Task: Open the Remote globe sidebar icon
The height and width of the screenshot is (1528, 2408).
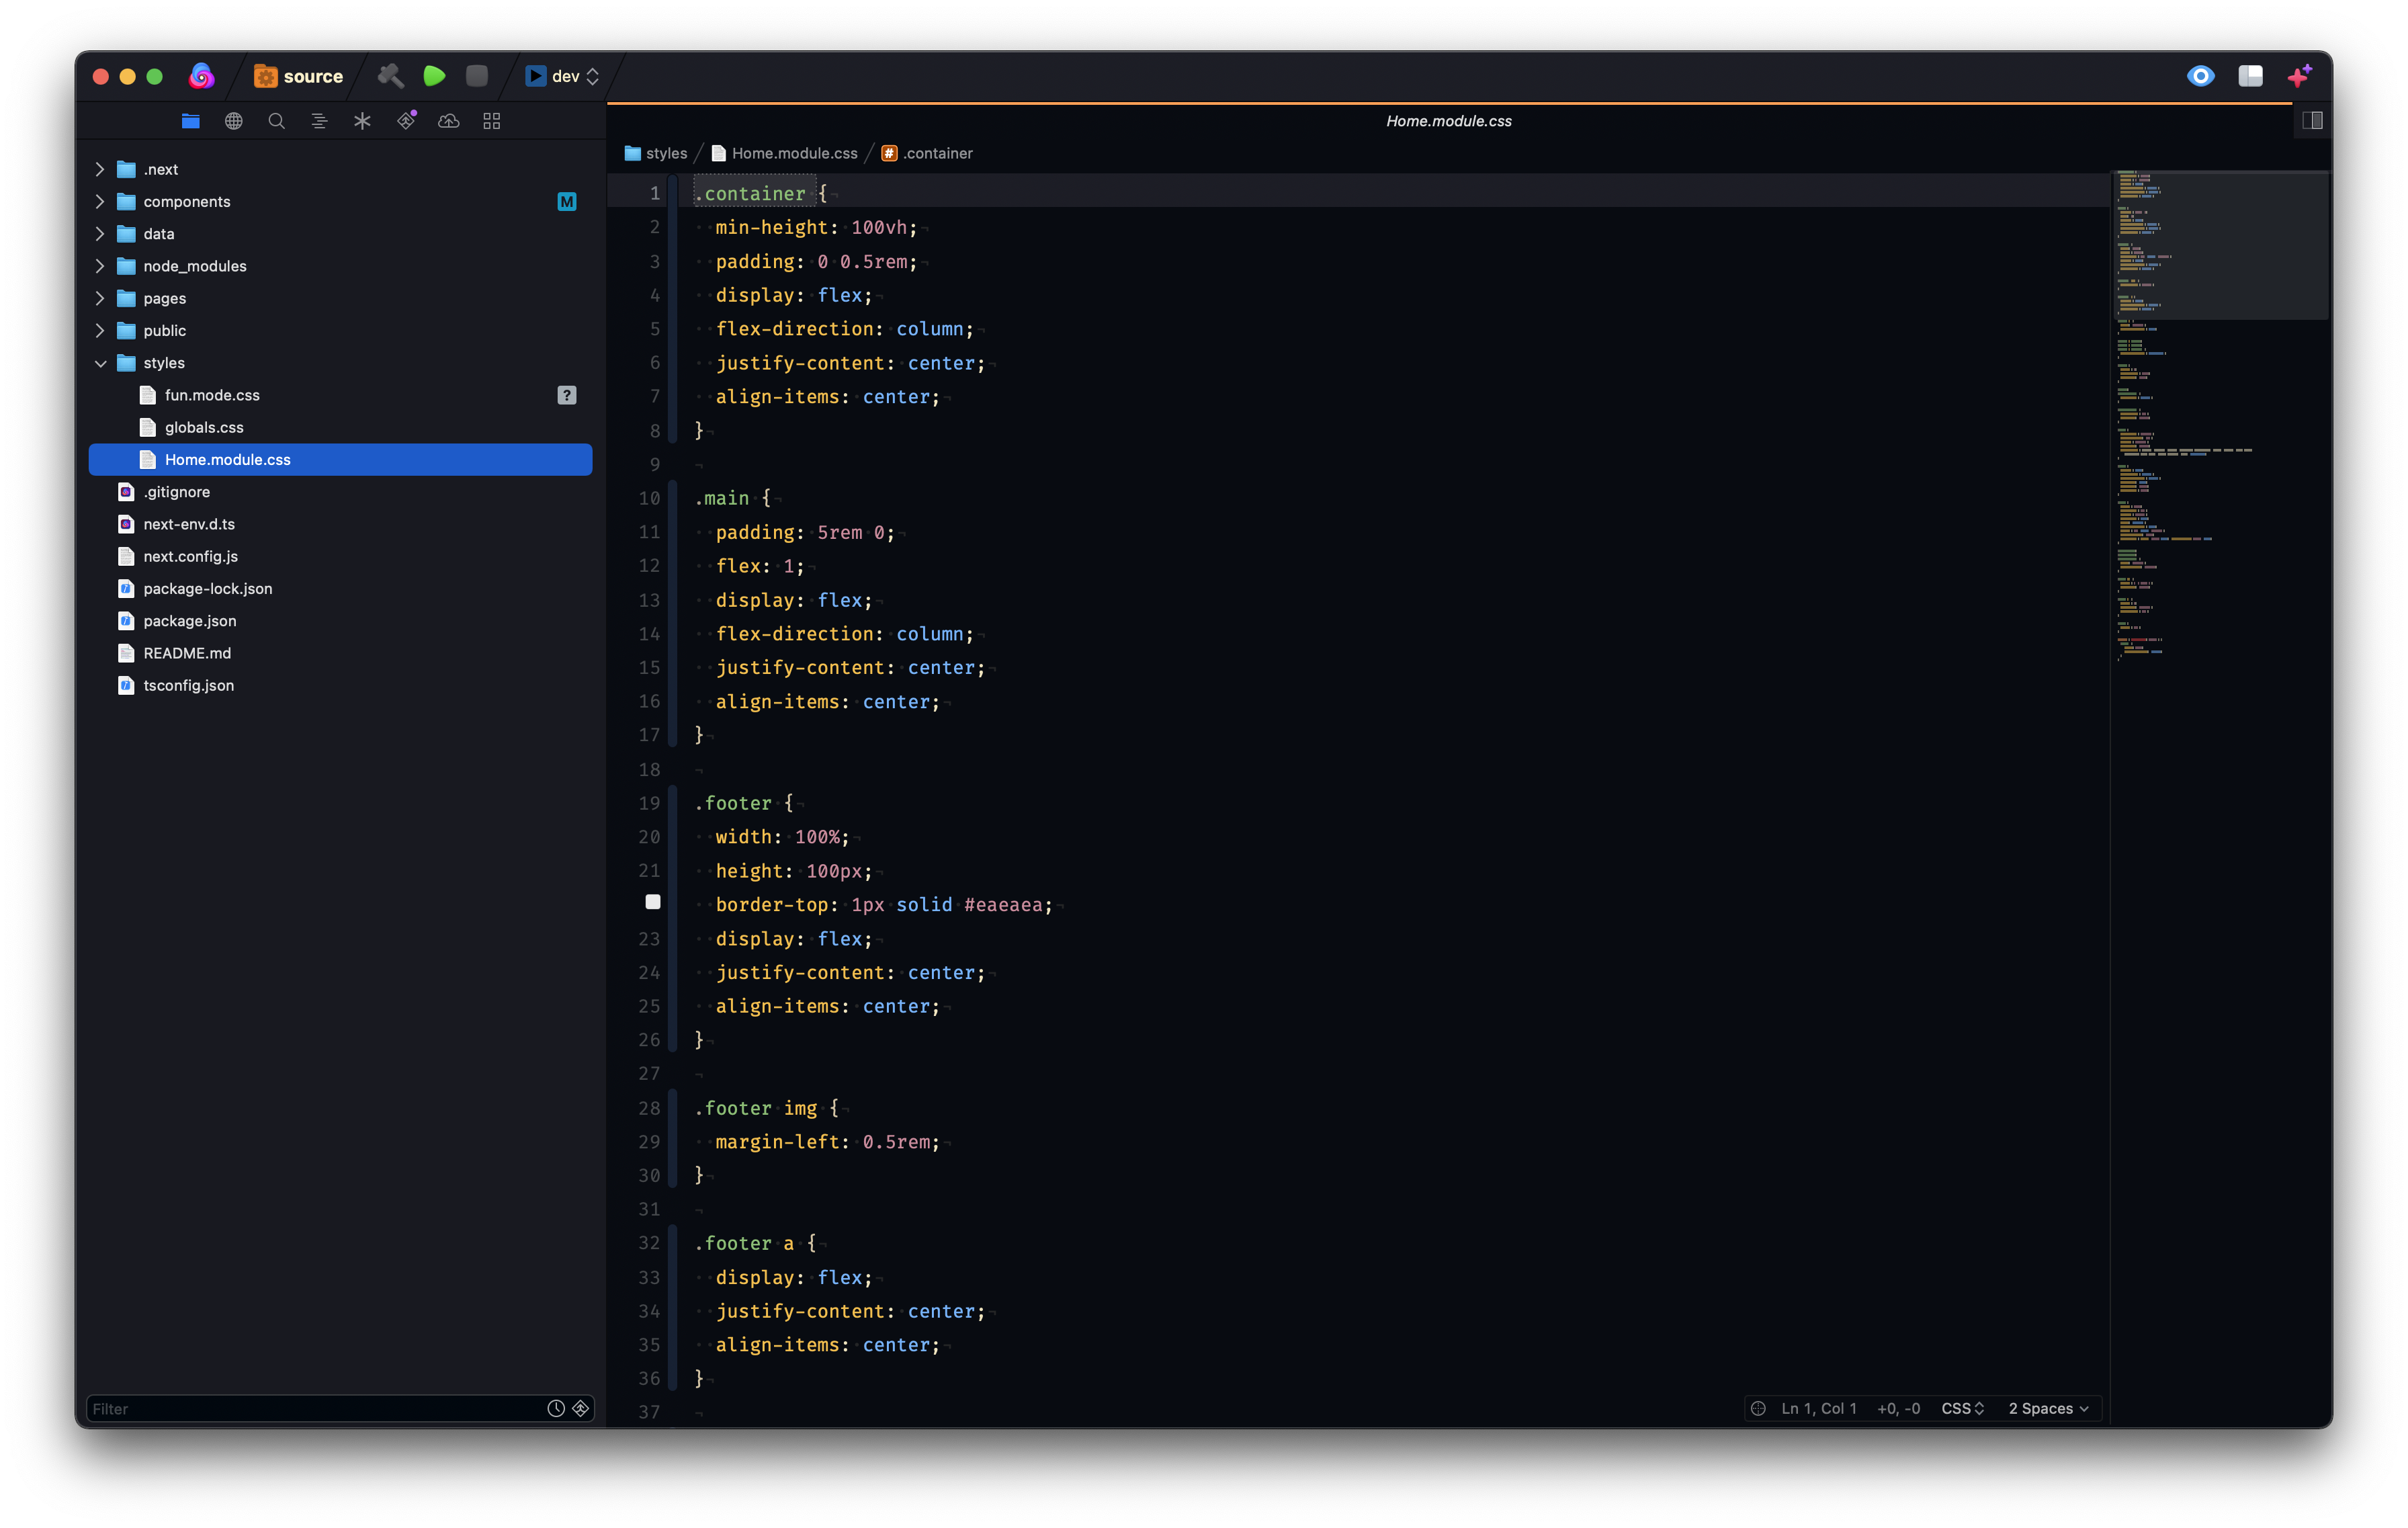Action: click(x=234, y=121)
